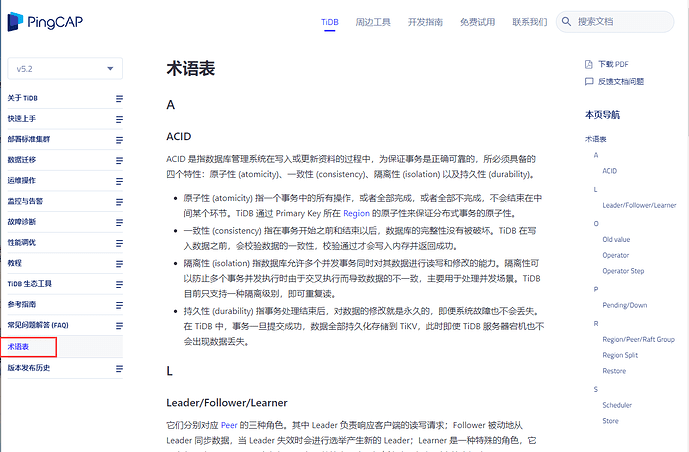This screenshot has width=689, height=452.
Task: Expand the 教程 section menu icon
Action: [x=119, y=264]
